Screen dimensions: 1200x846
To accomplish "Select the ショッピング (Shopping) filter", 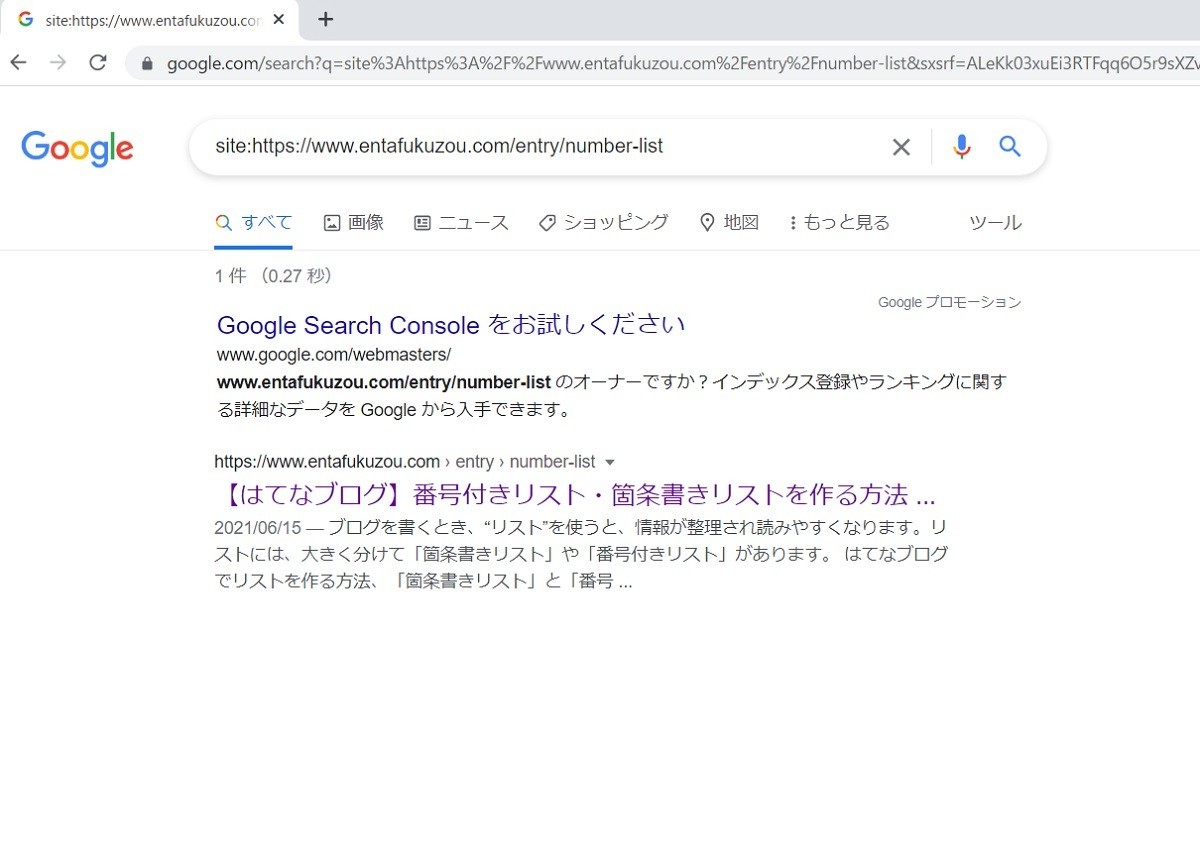I will tap(604, 222).
